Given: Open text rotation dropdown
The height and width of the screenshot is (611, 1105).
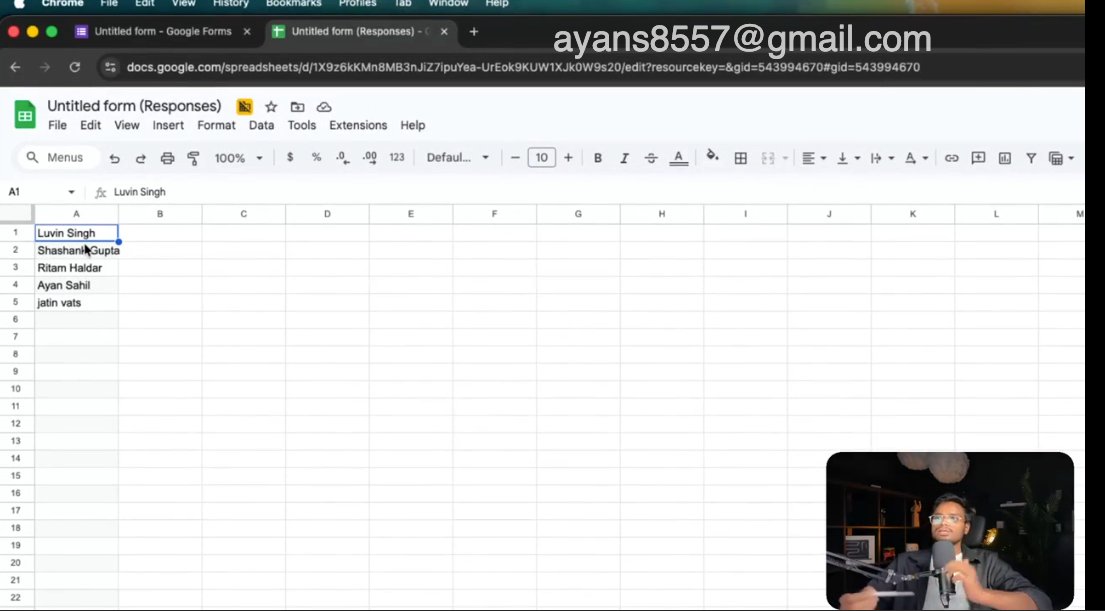Looking at the screenshot, I should [x=916, y=159].
